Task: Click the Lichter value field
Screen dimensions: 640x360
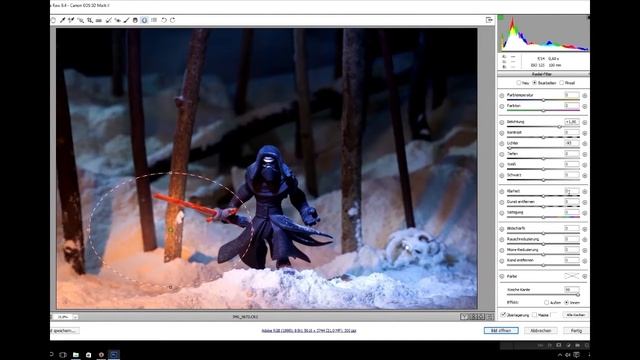Action: [x=571, y=143]
